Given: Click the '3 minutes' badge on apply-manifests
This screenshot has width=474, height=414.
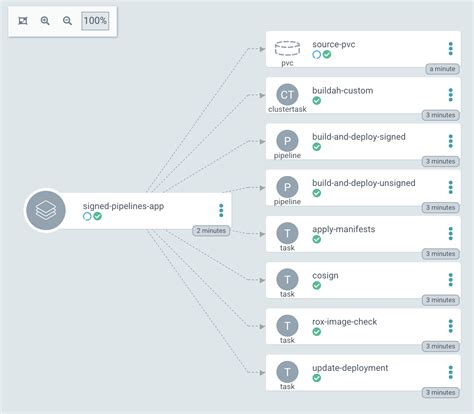Looking at the screenshot, I should pos(441,254).
